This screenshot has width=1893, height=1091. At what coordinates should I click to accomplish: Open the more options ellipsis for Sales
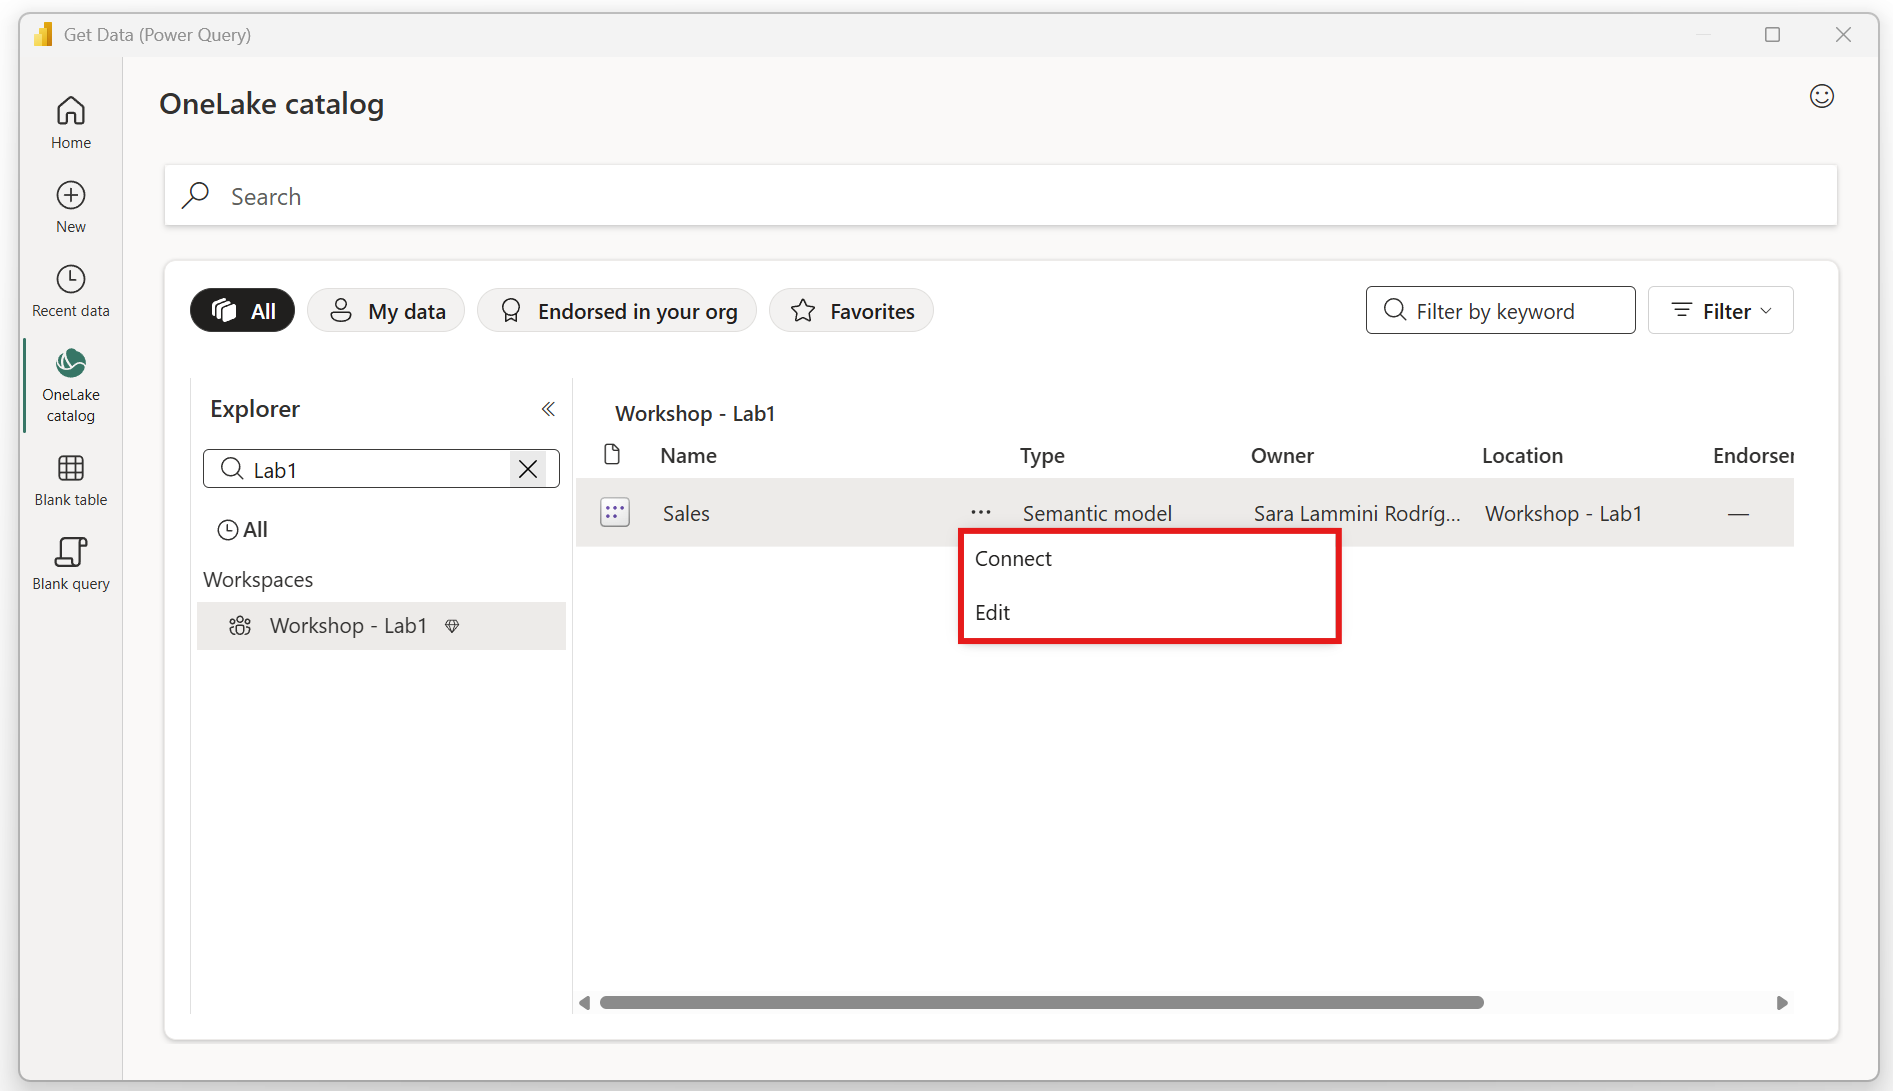tap(981, 512)
